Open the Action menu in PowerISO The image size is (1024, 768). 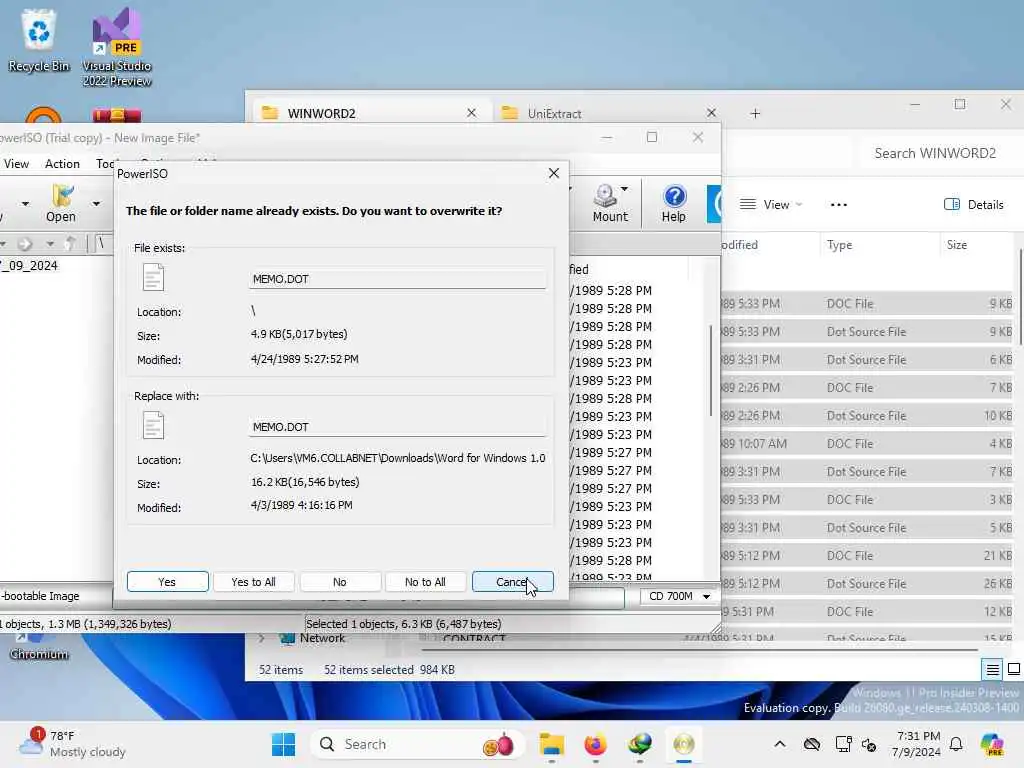coord(62,164)
